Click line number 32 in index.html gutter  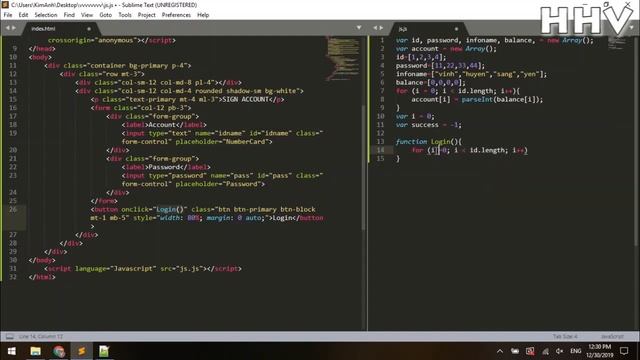13,277
